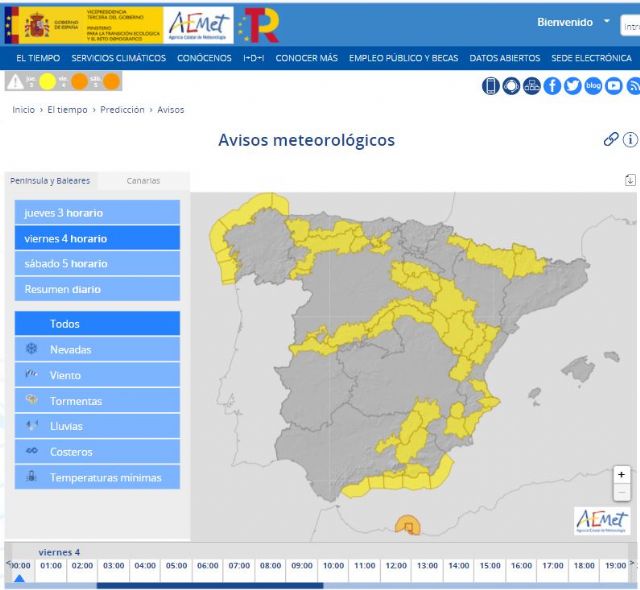Zoom out on the map
This screenshot has height=590, width=640.
(621, 492)
